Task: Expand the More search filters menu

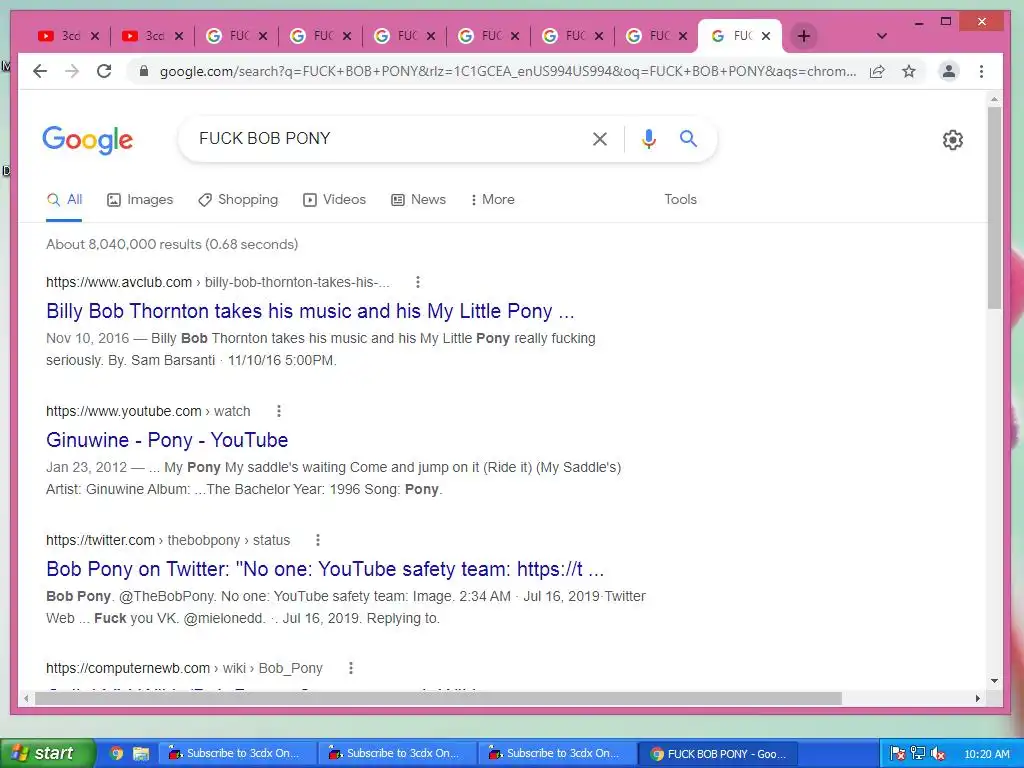Action: pos(492,199)
